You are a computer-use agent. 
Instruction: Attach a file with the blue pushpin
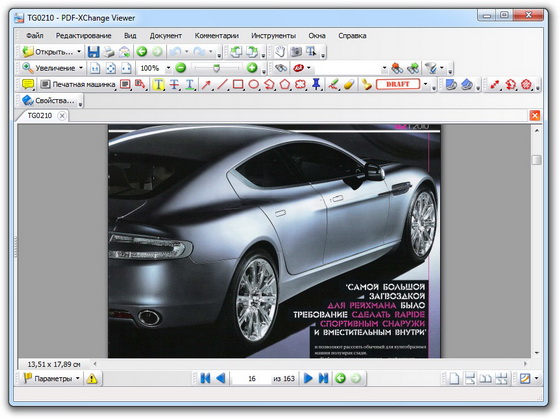[x=316, y=84]
